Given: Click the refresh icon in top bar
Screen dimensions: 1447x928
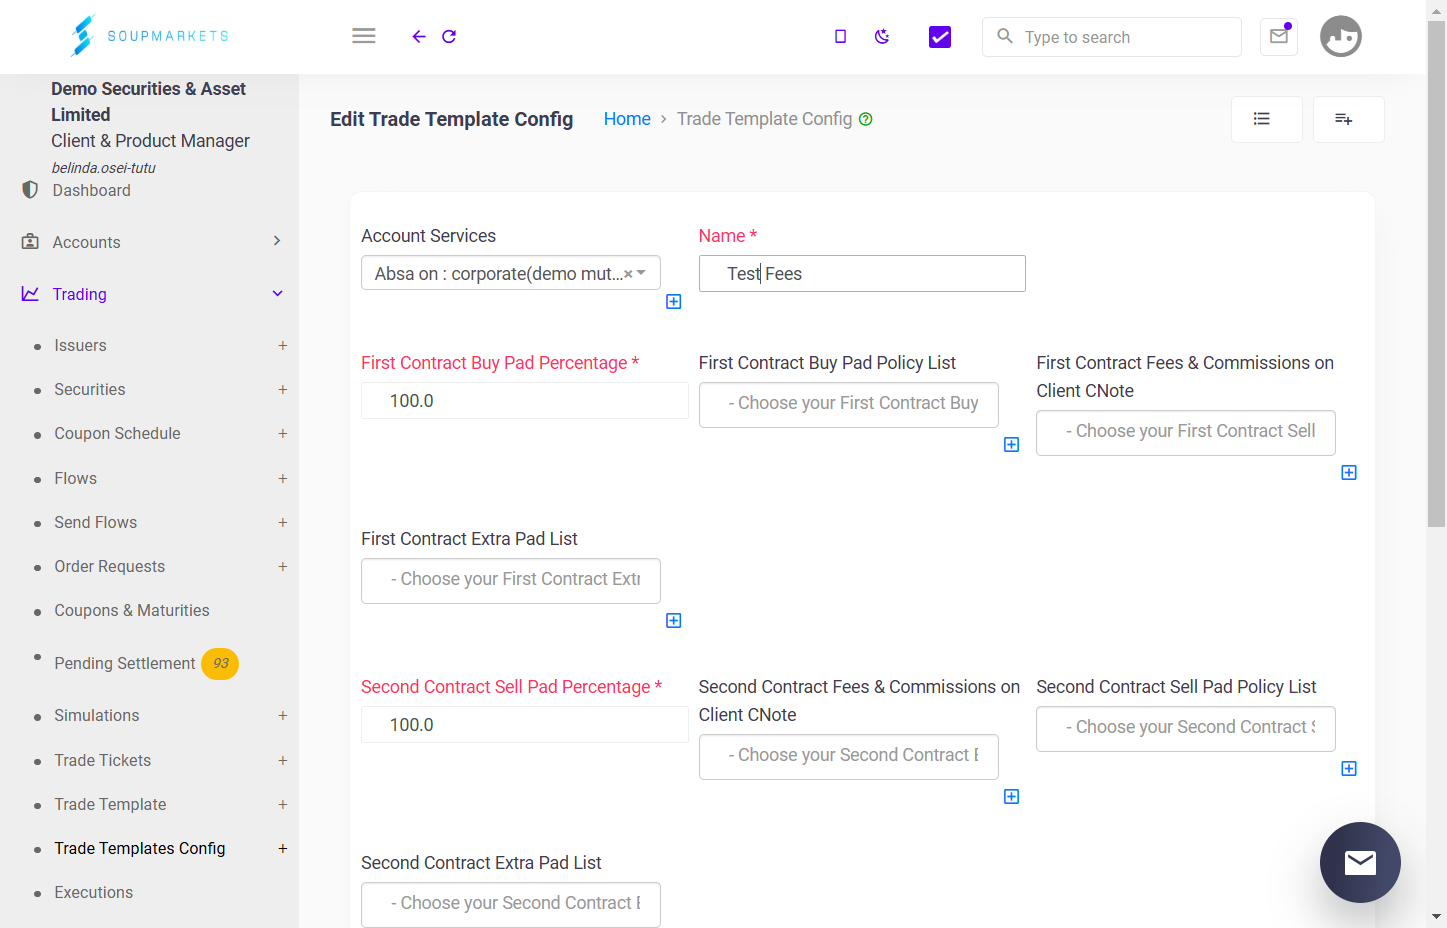Looking at the screenshot, I should pyautogui.click(x=449, y=37).
